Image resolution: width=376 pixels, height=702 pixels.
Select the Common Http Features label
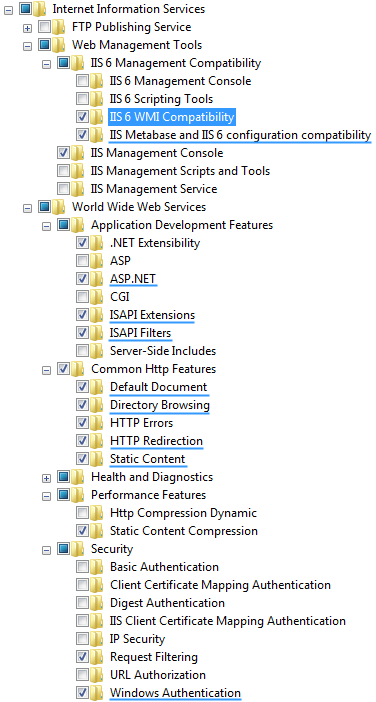coord(154,369)
